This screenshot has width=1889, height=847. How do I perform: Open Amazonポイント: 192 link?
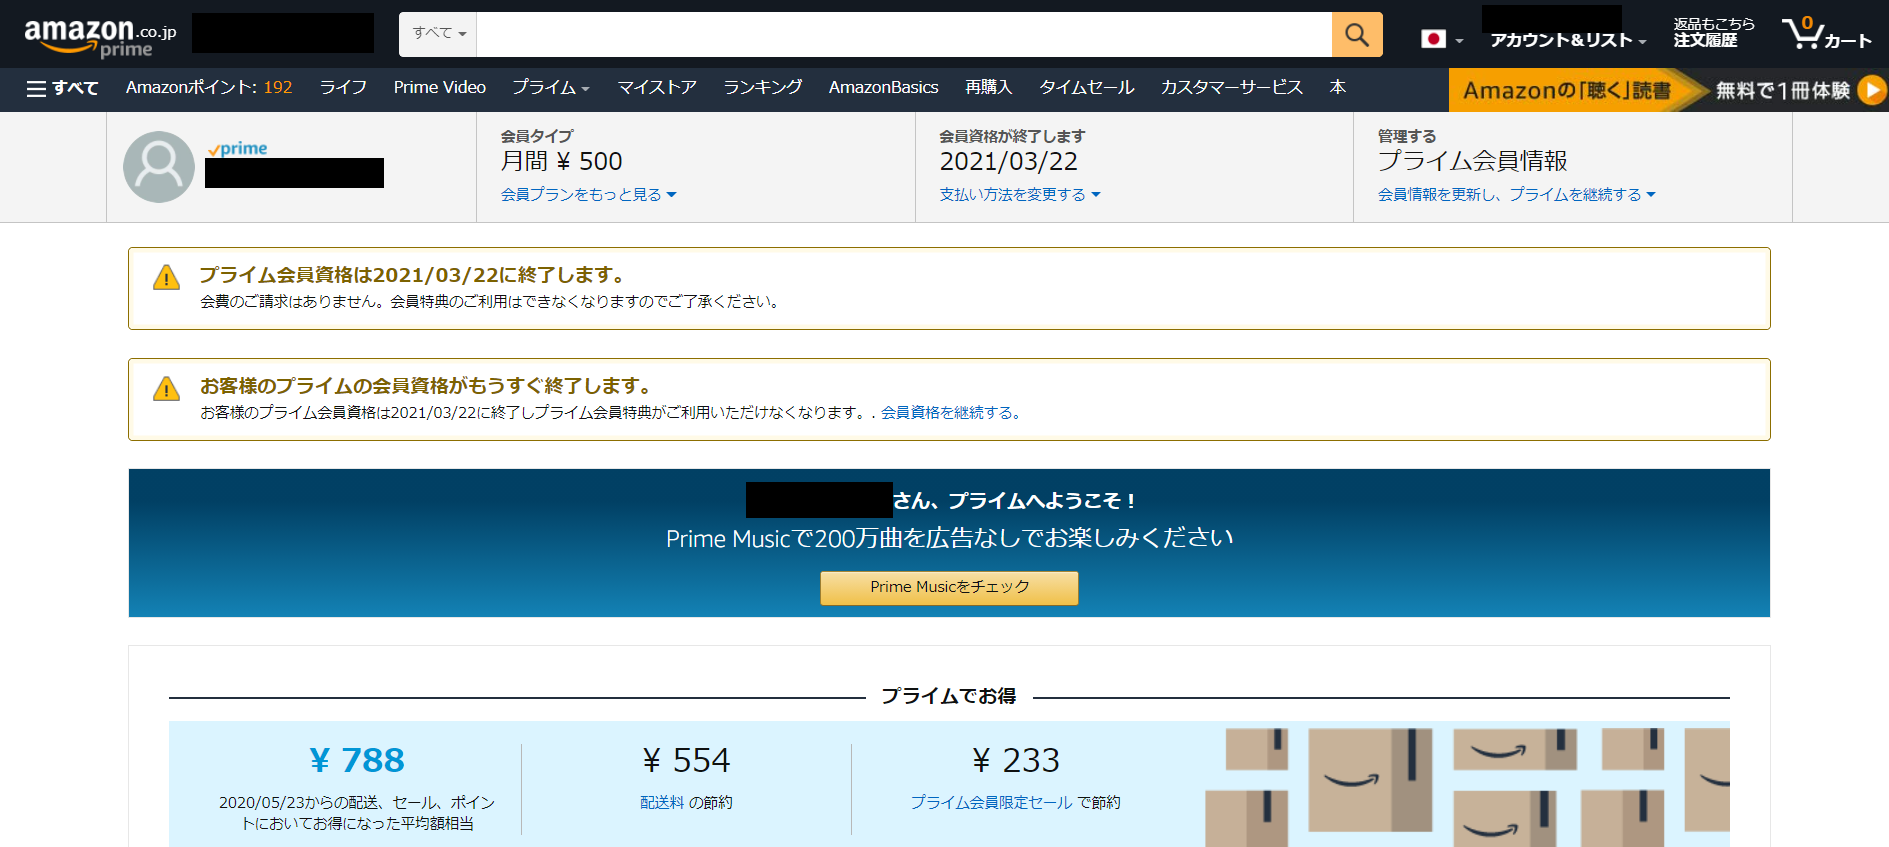coord(209,88)
